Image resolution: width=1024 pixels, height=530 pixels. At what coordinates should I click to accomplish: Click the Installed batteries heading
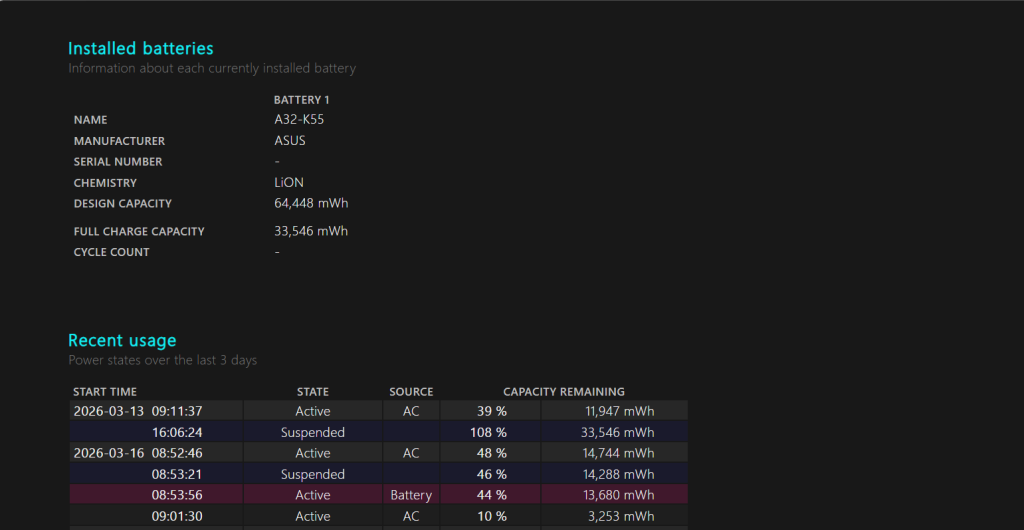[140, 48]
